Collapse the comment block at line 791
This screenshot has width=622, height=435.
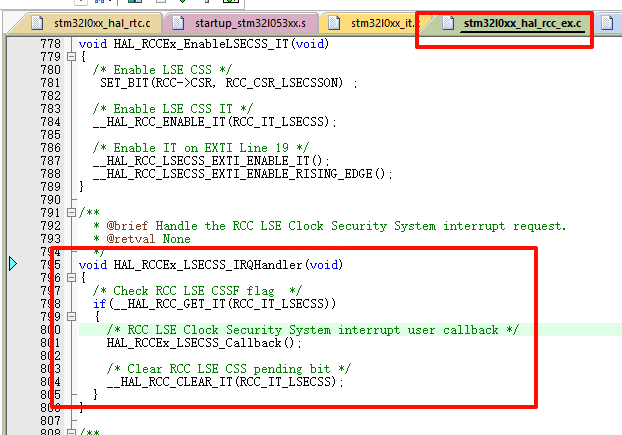coord(71,213)
